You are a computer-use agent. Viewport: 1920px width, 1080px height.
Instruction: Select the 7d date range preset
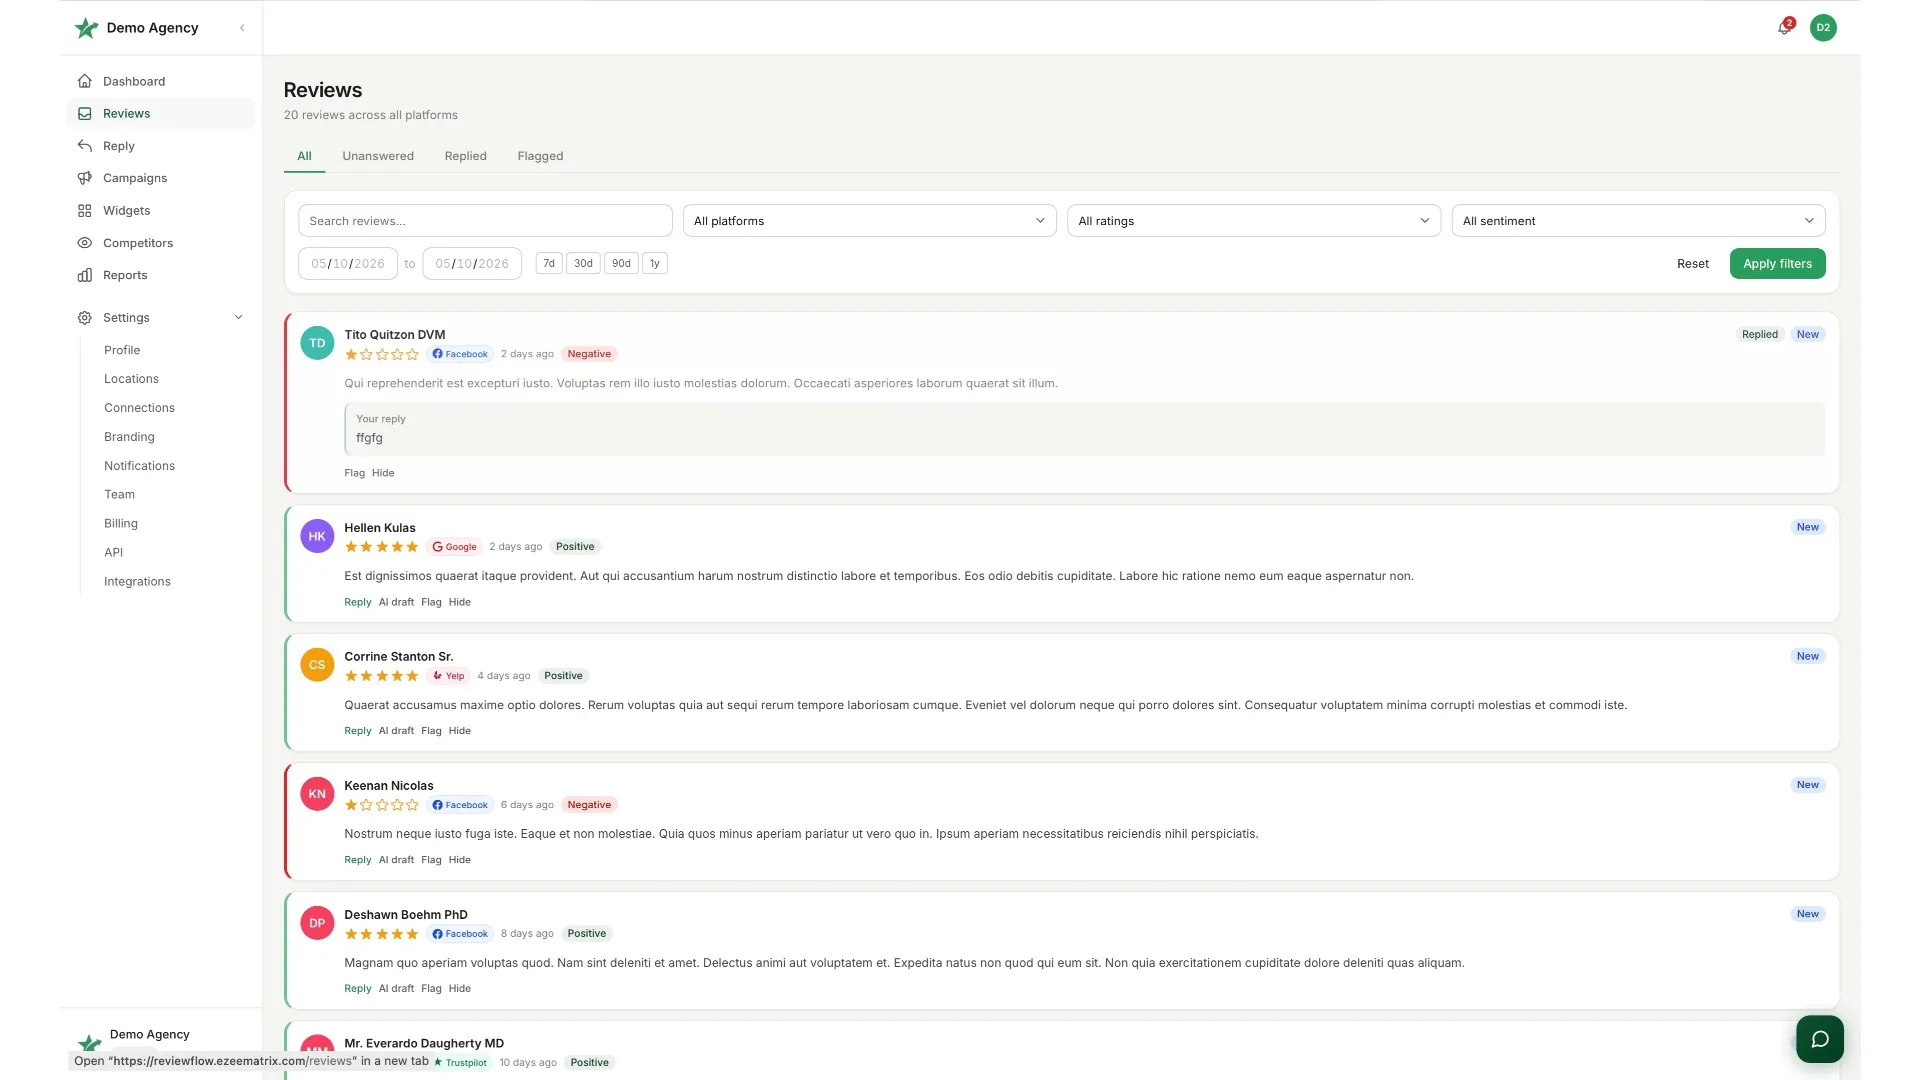click(549, 264)
